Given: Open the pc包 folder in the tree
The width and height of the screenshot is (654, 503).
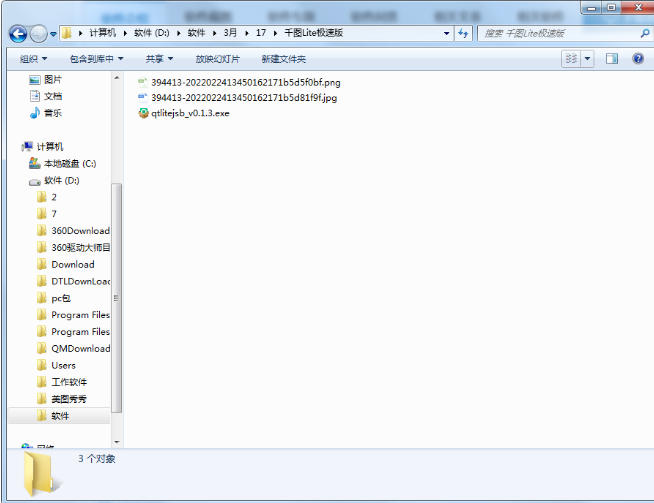Looking at the screenshot, I should click(61, 298).
